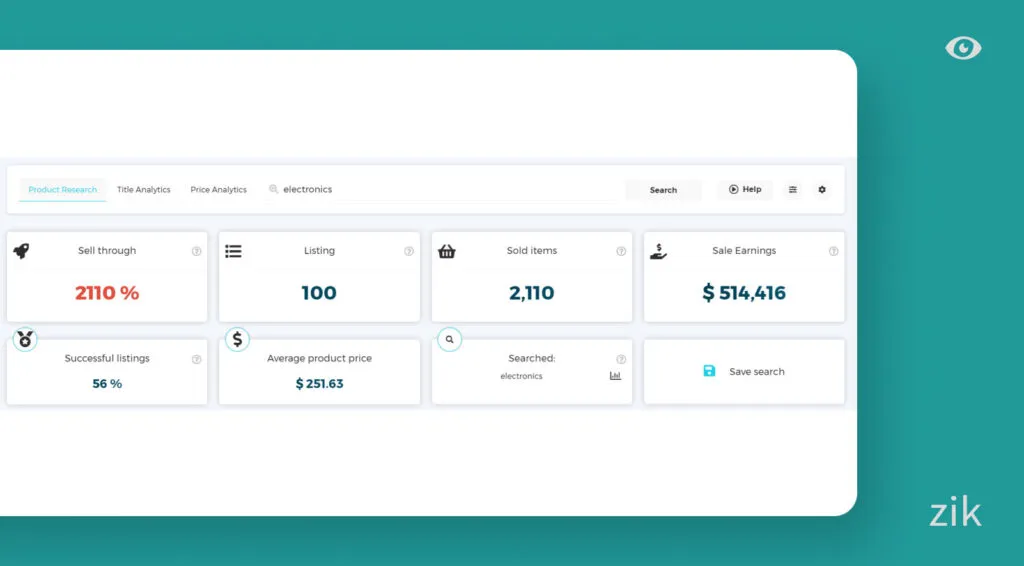Click the $ 251.63 average price value

click(x=319, y=384)
